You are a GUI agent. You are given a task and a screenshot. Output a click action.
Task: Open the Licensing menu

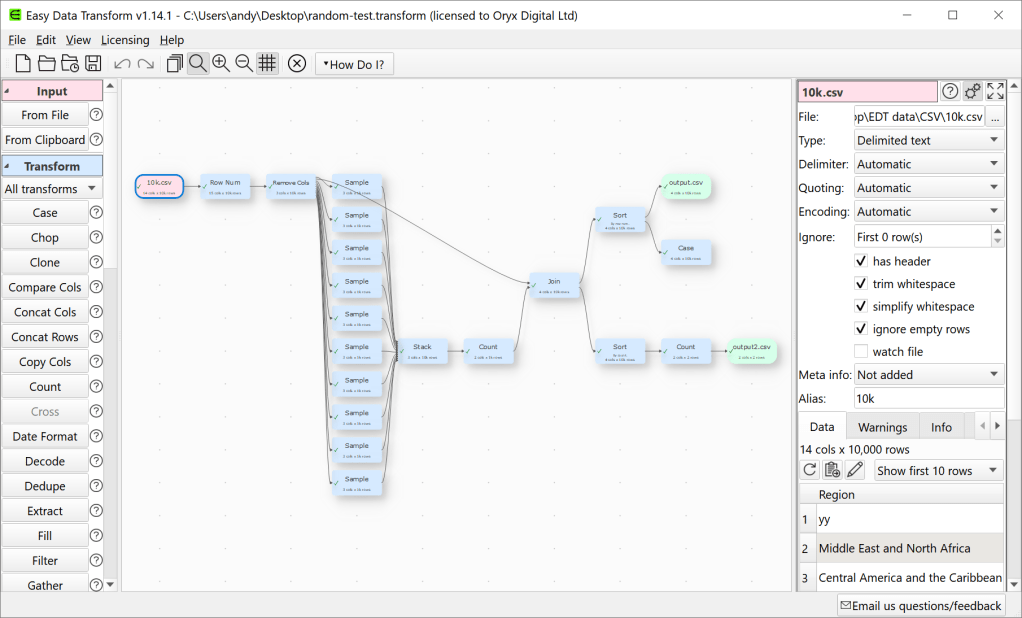(125, 39)
